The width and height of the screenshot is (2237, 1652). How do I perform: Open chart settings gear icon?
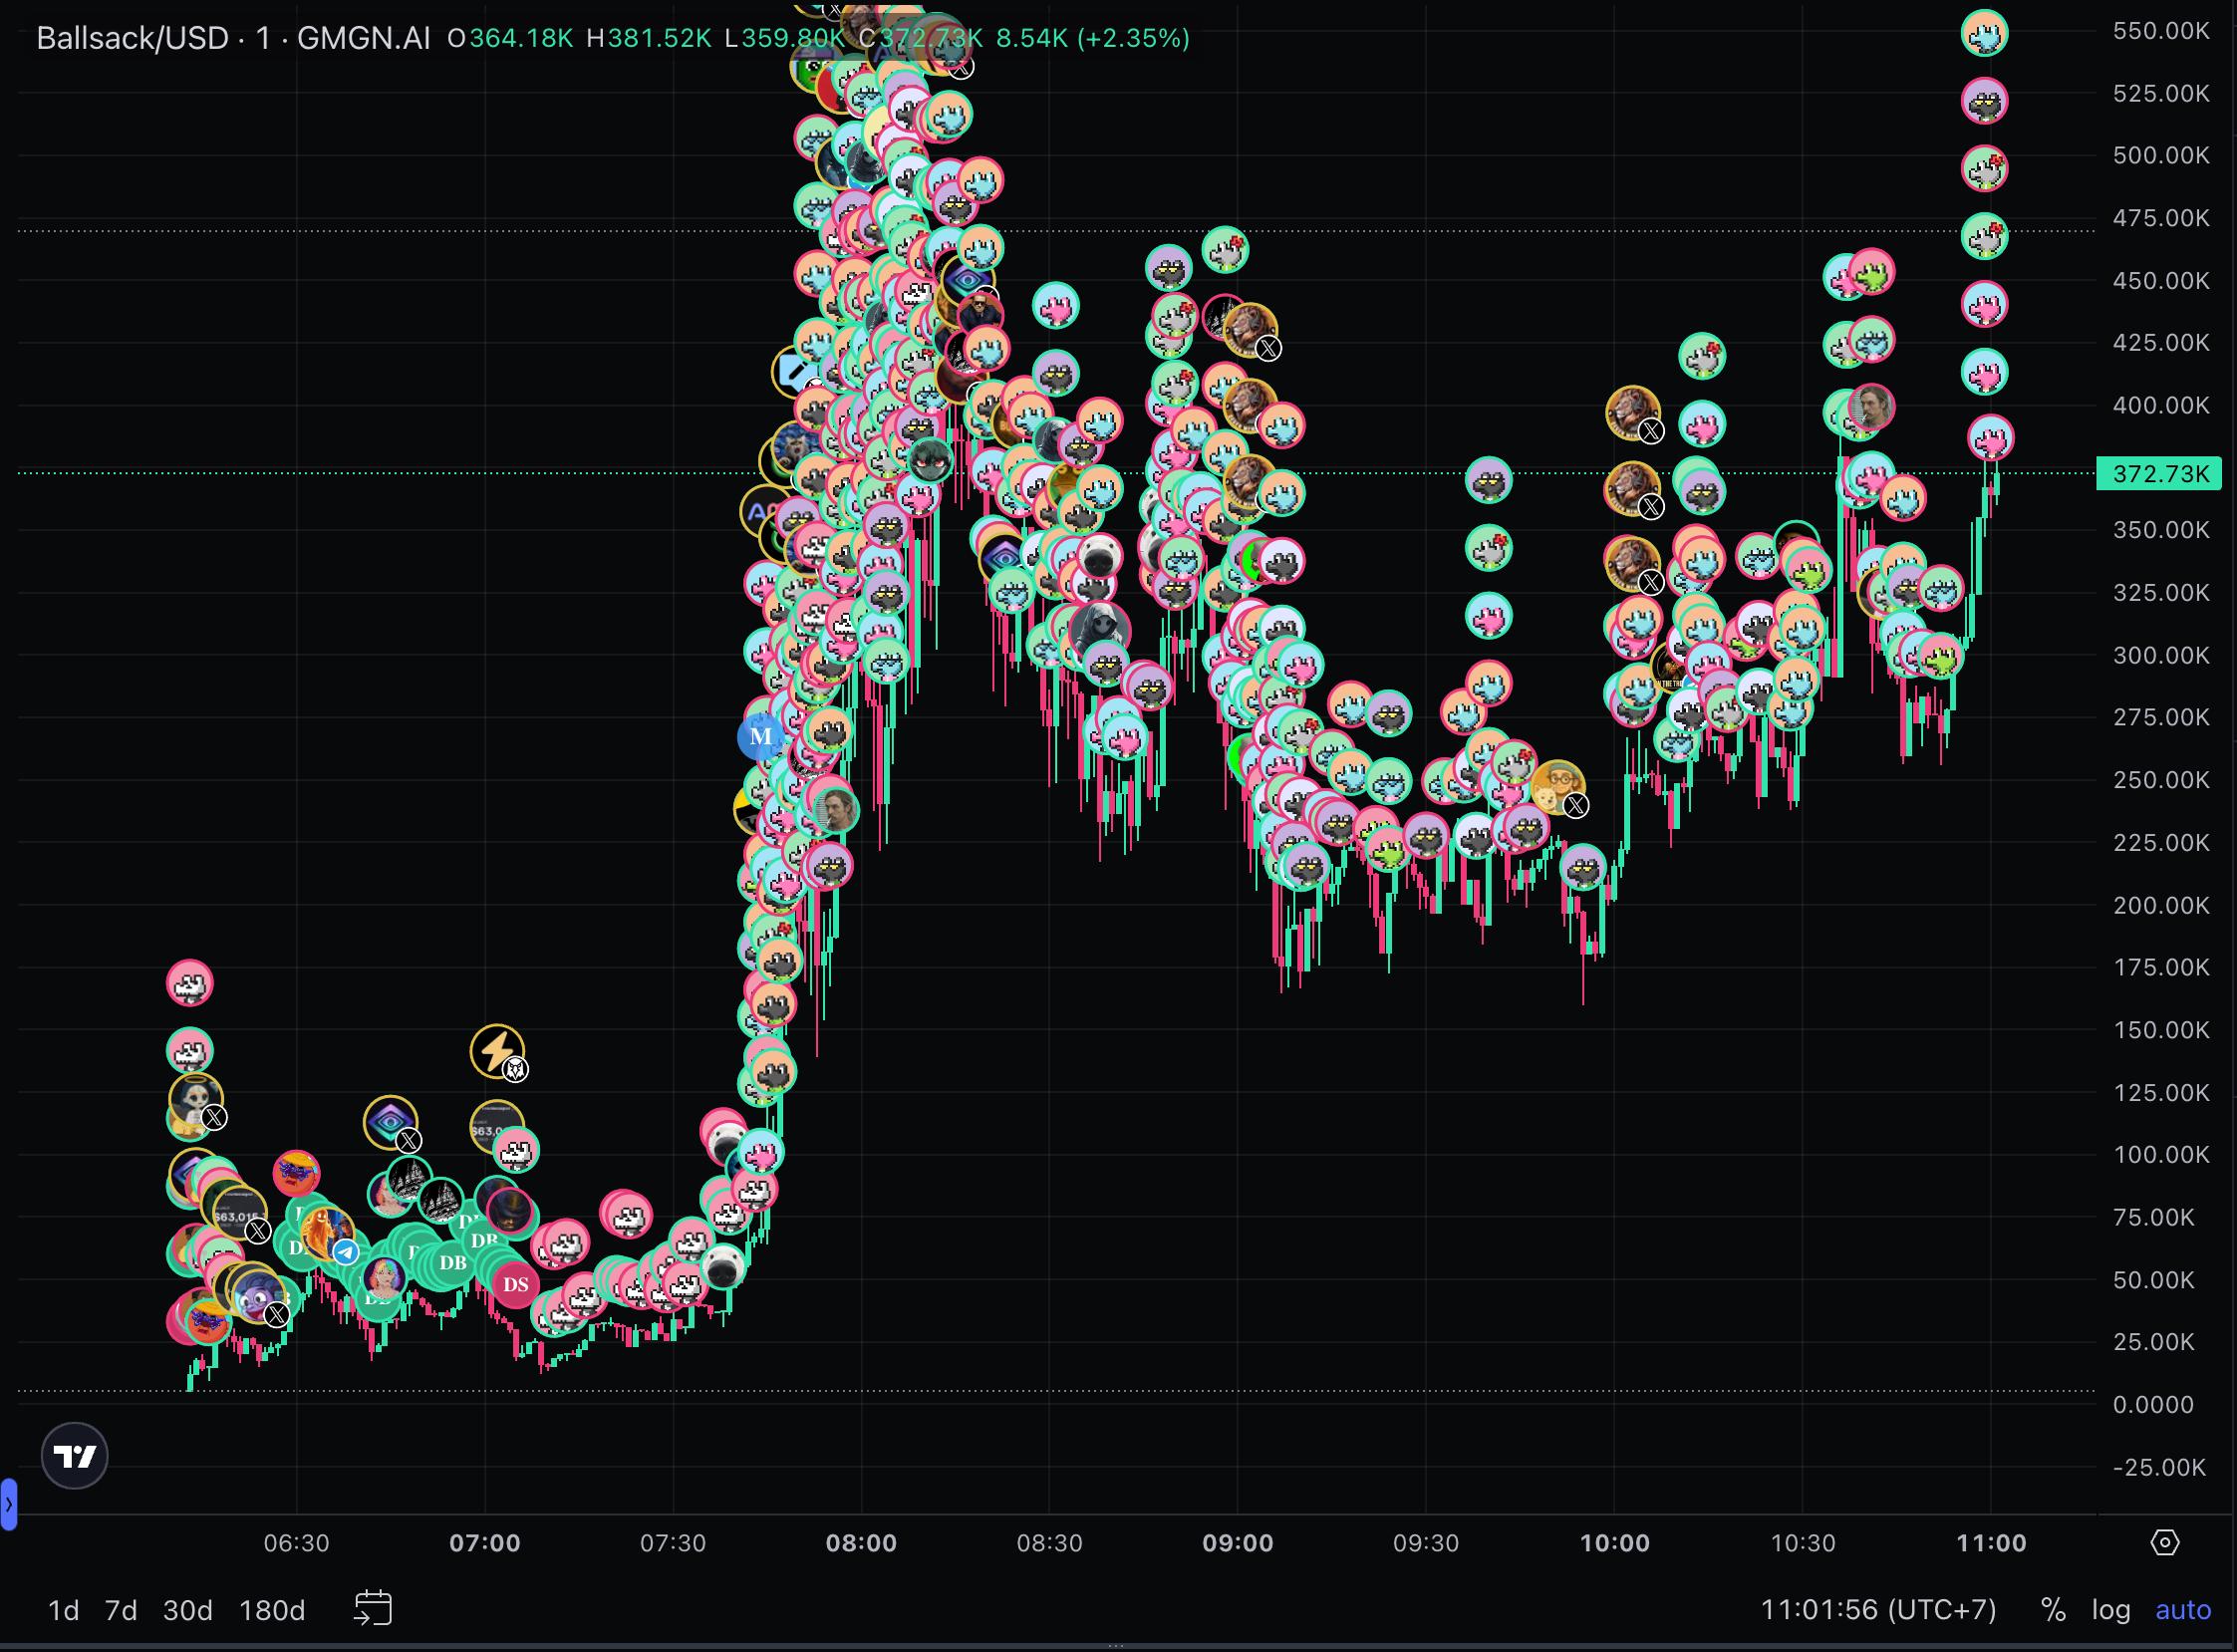[x=2164, y=1542]
